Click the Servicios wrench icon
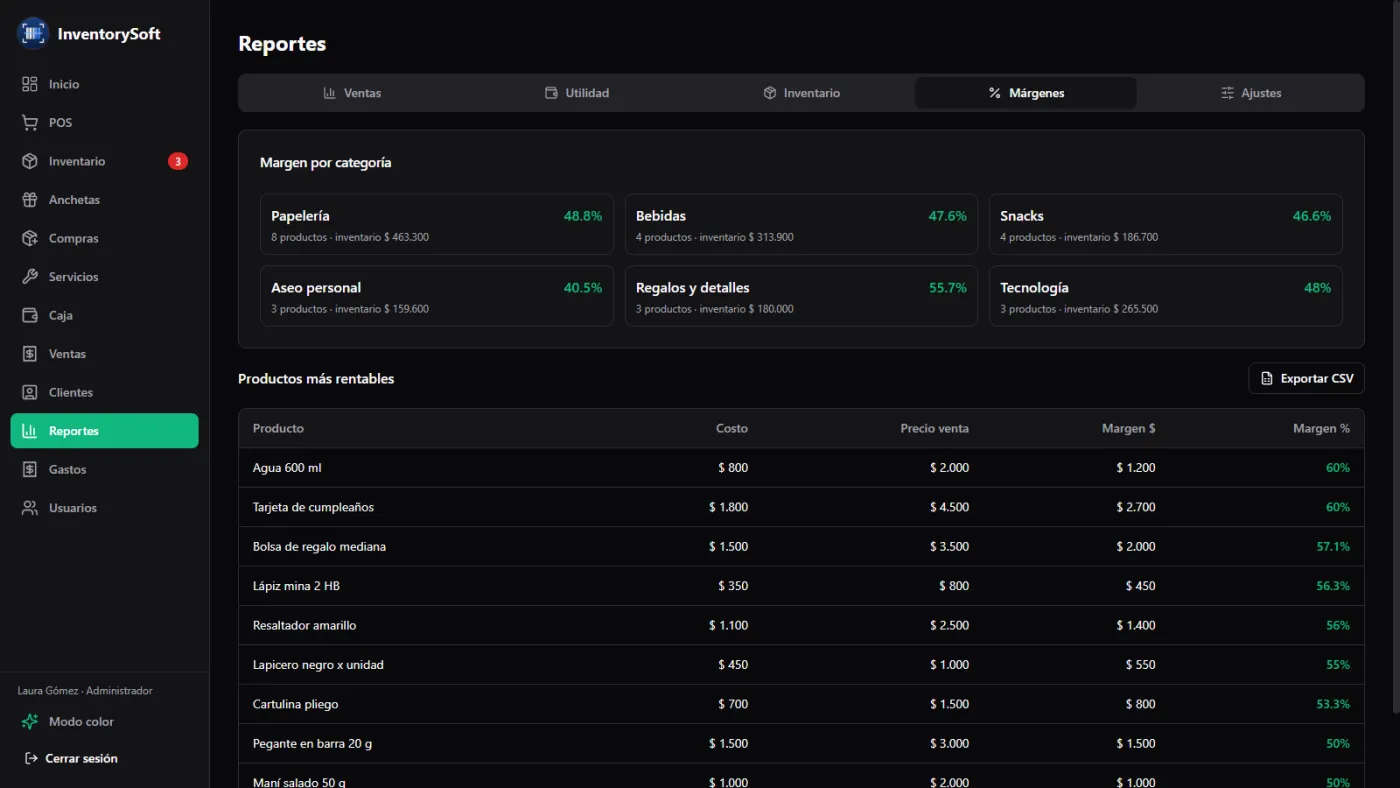Image resolution: width=1400 pixels, height=788 pixels. pyautogui.click(x=30, y=277)
